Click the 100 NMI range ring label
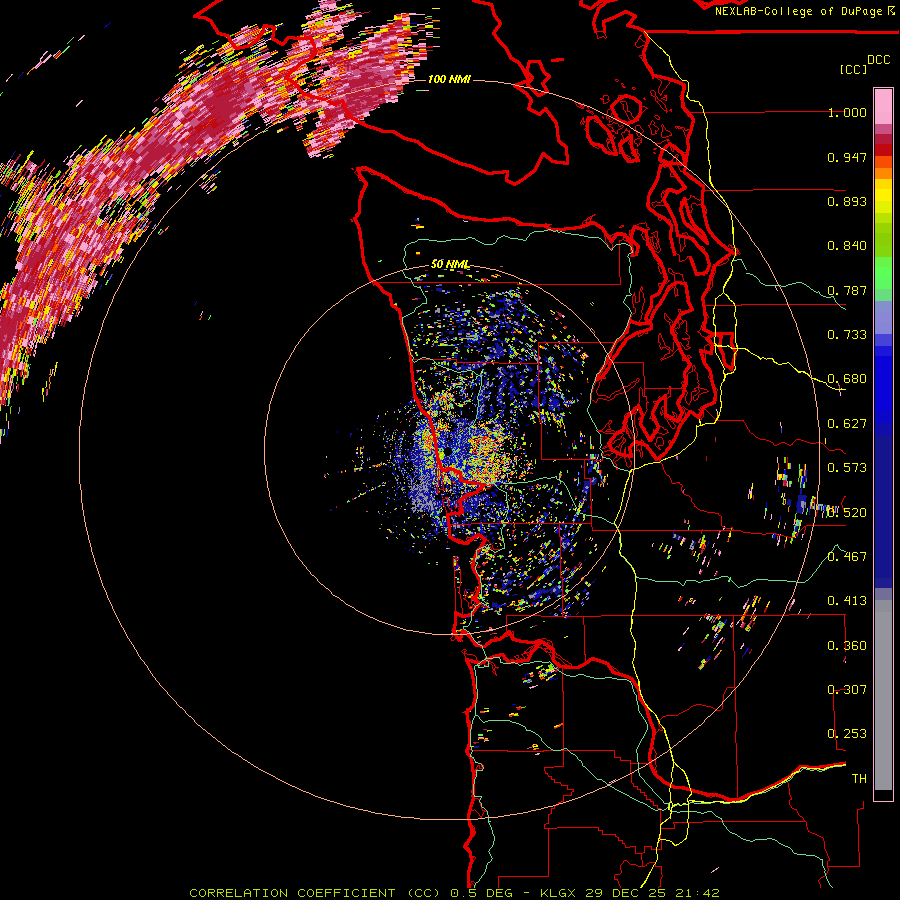 449,79
